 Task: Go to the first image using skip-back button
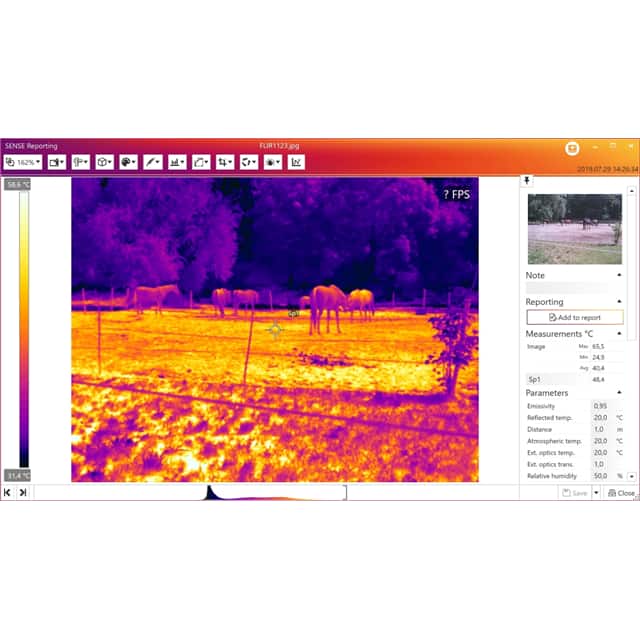[8, 493]
